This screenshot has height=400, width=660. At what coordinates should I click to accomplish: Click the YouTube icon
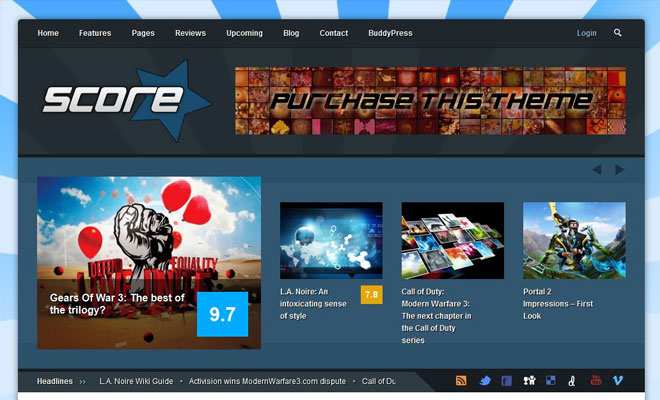pos(596,381)
